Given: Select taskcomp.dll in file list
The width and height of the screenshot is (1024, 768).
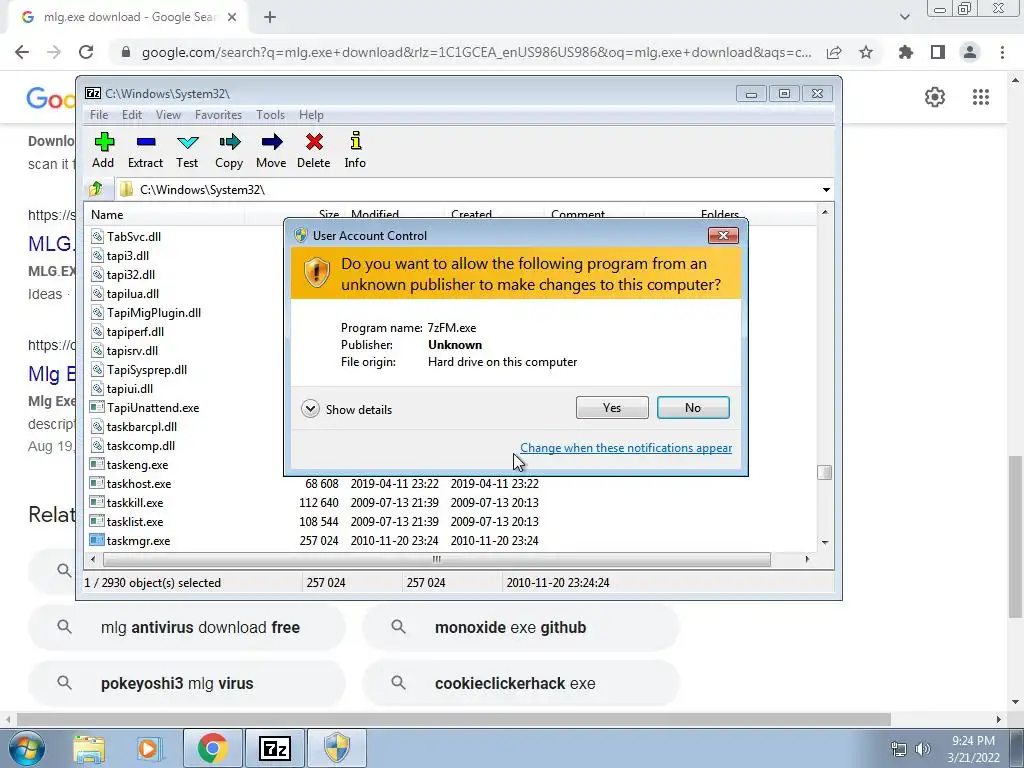Looking at the screenshot, I should (140, 445).
